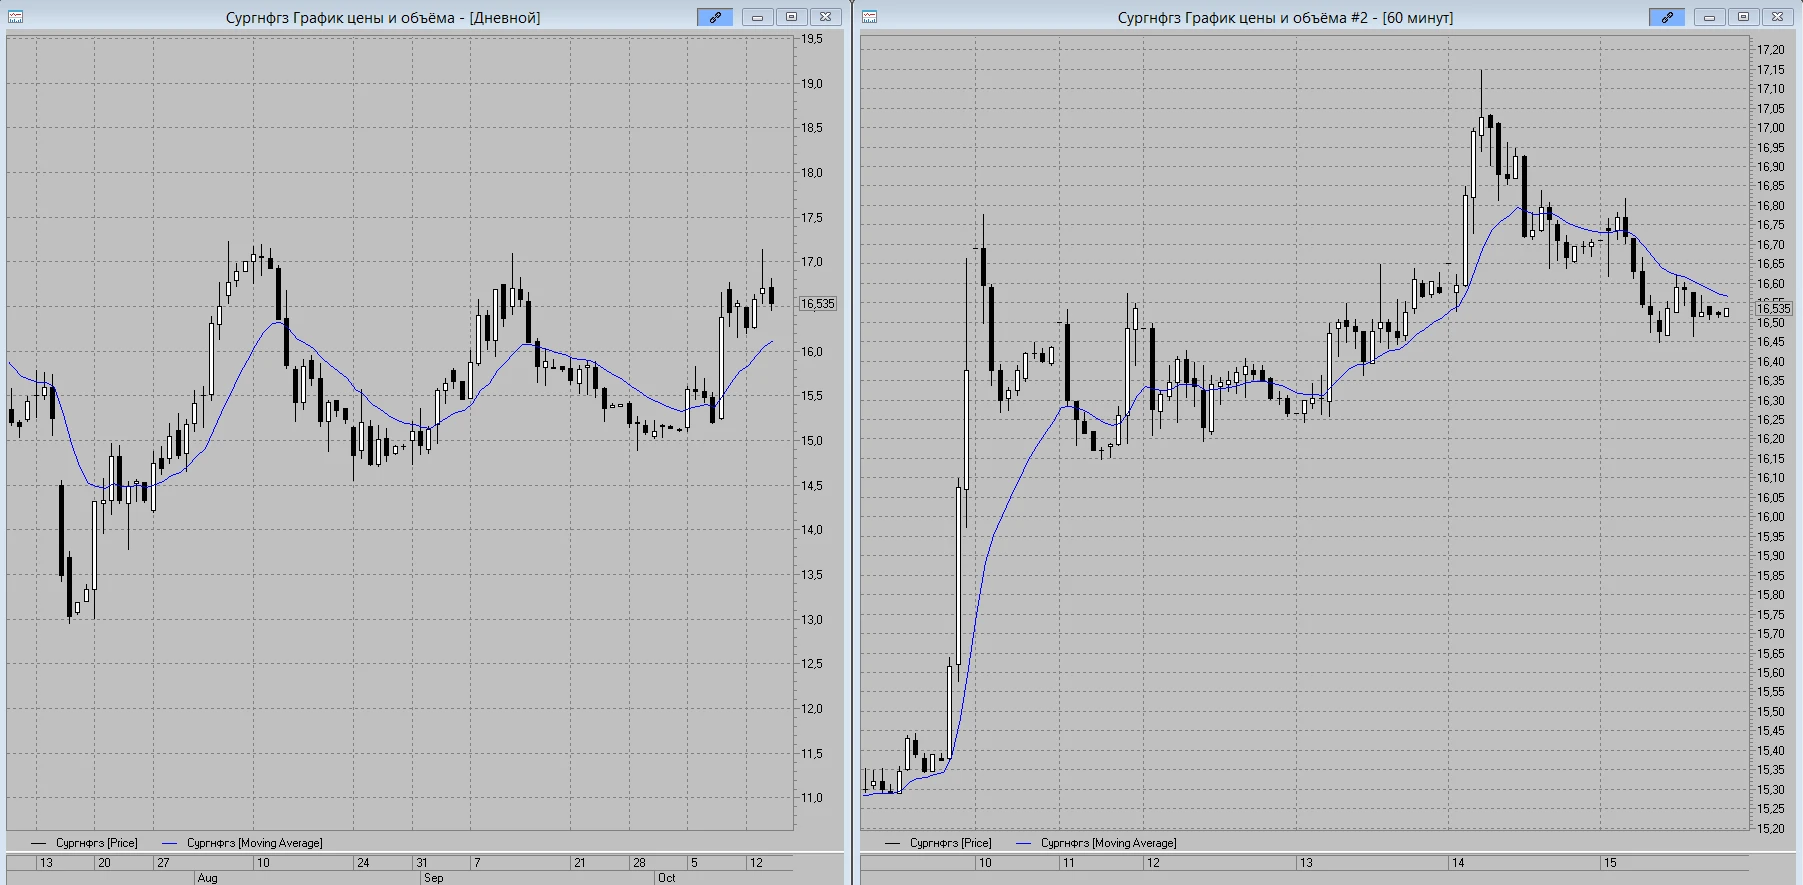
Task: Minimize the 60-minute chart window
Action: tap(1709, 17)
